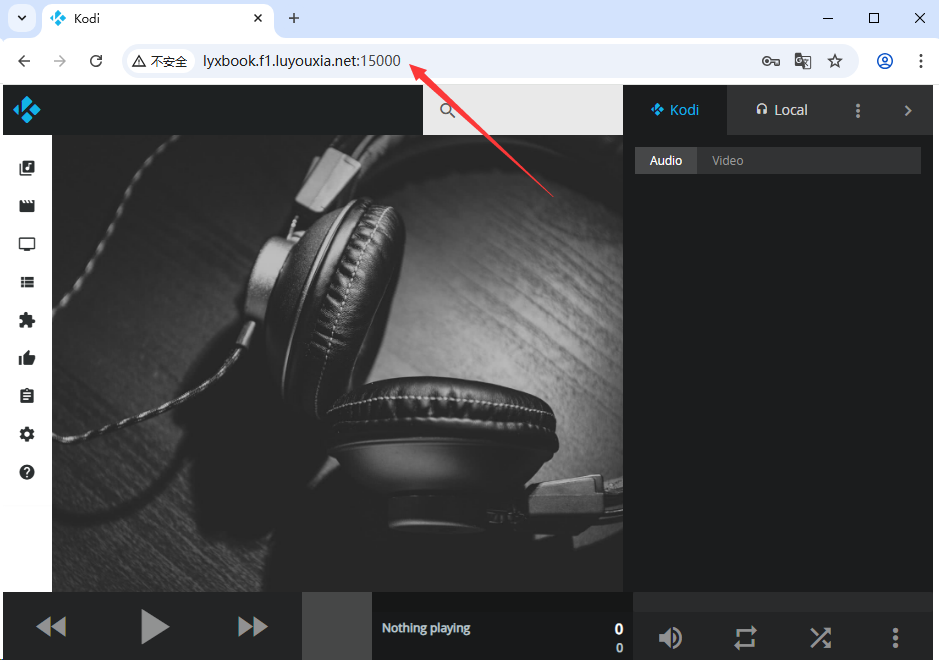Screen dimensions: 939x660
Task: Click the browser back arrow
Action: 24,60
